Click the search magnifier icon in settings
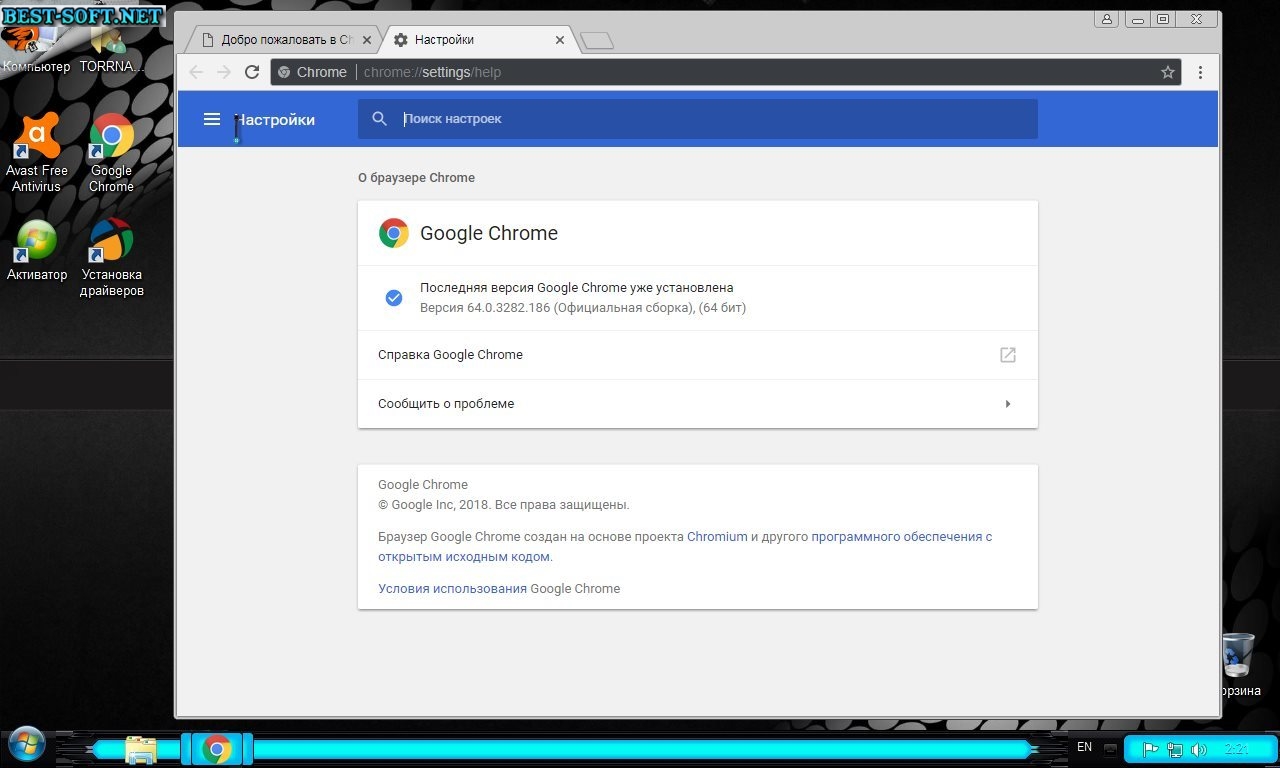1280x768 pixels. 379,119
